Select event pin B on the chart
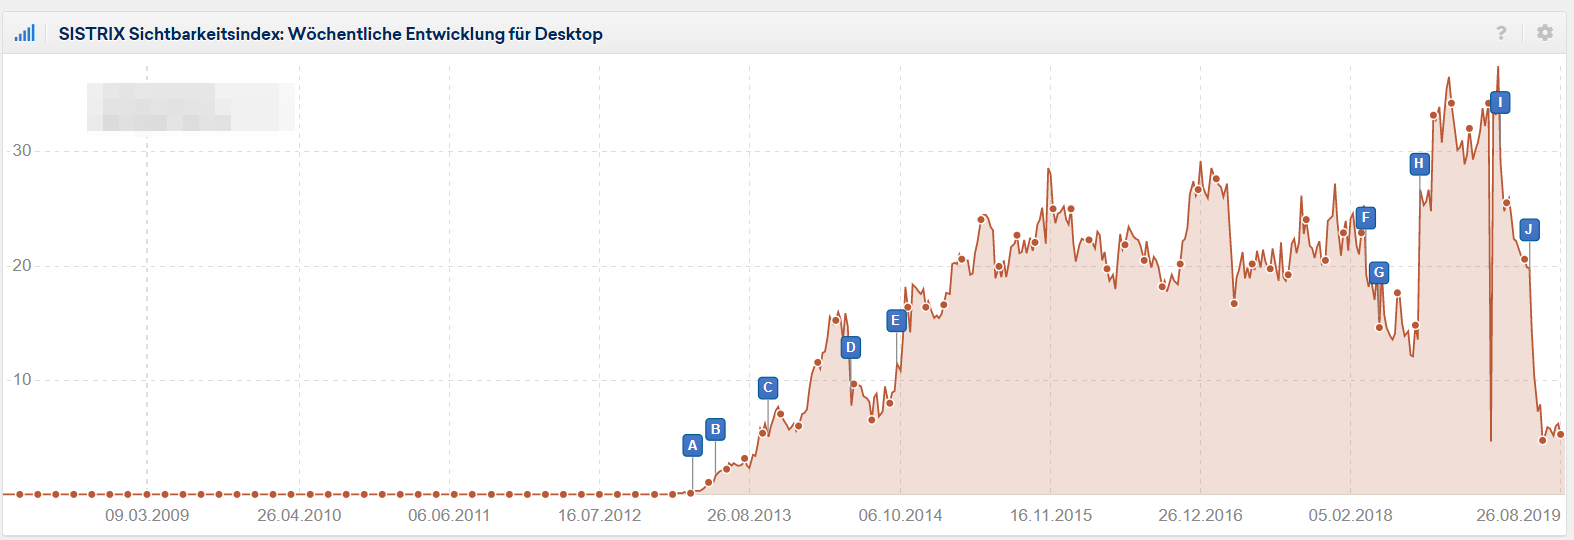1574x540 pixels. pos(715,430)
